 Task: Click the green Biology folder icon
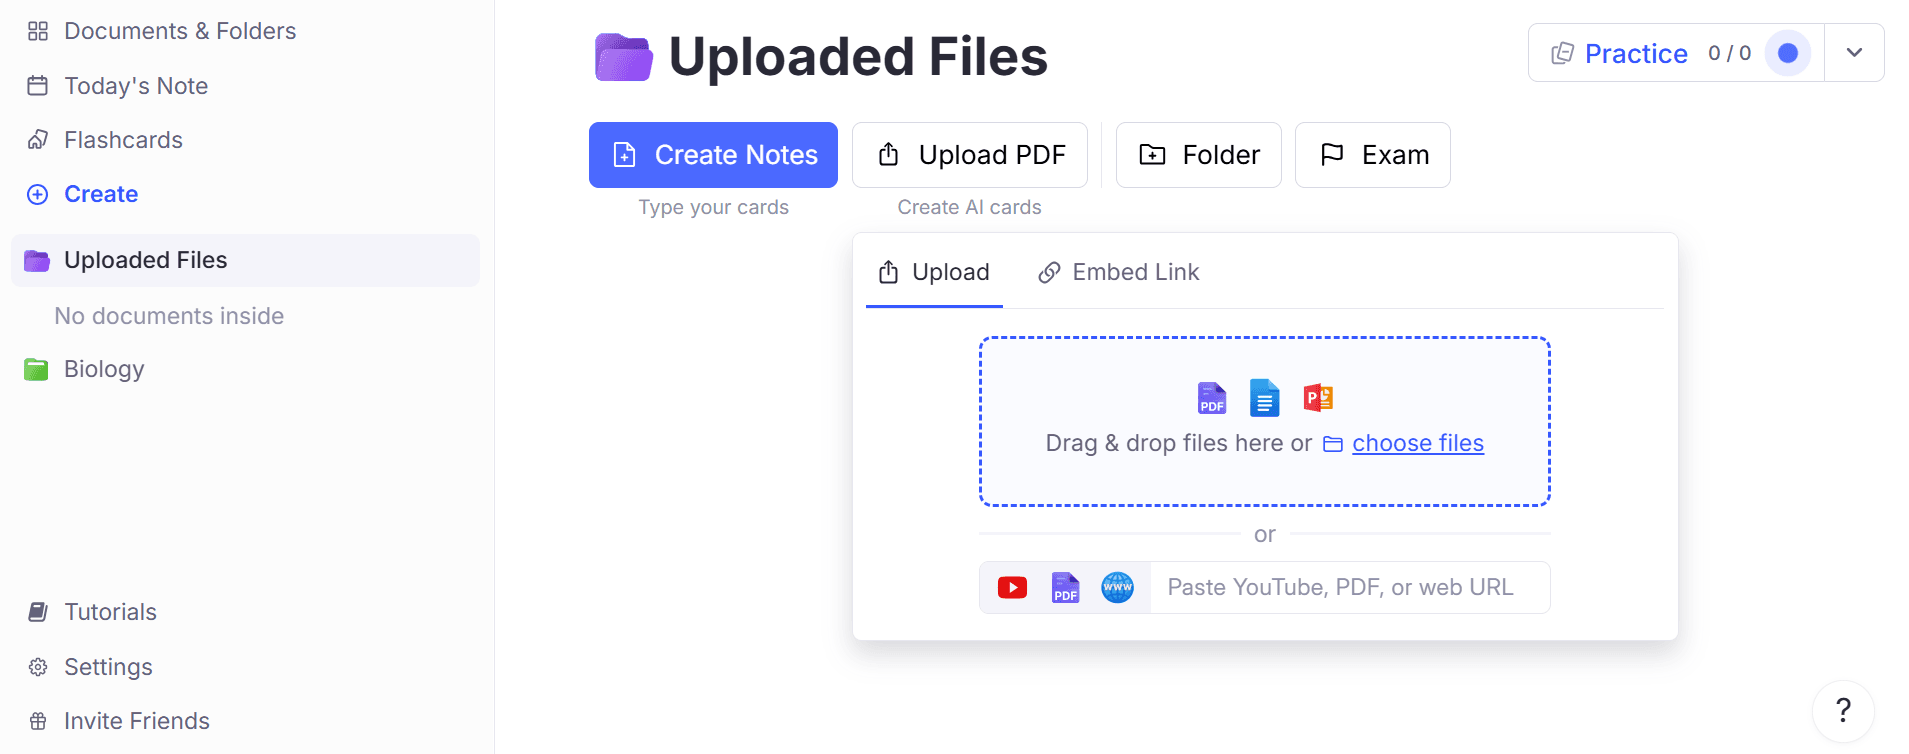click(36, 369)
